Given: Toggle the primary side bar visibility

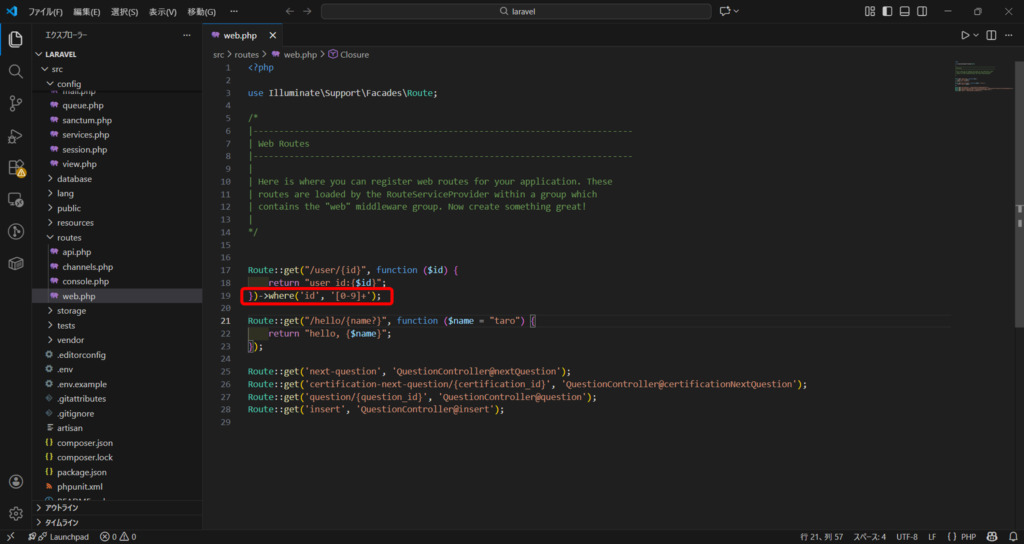Looking at the screenshot, I should [887, 11].
